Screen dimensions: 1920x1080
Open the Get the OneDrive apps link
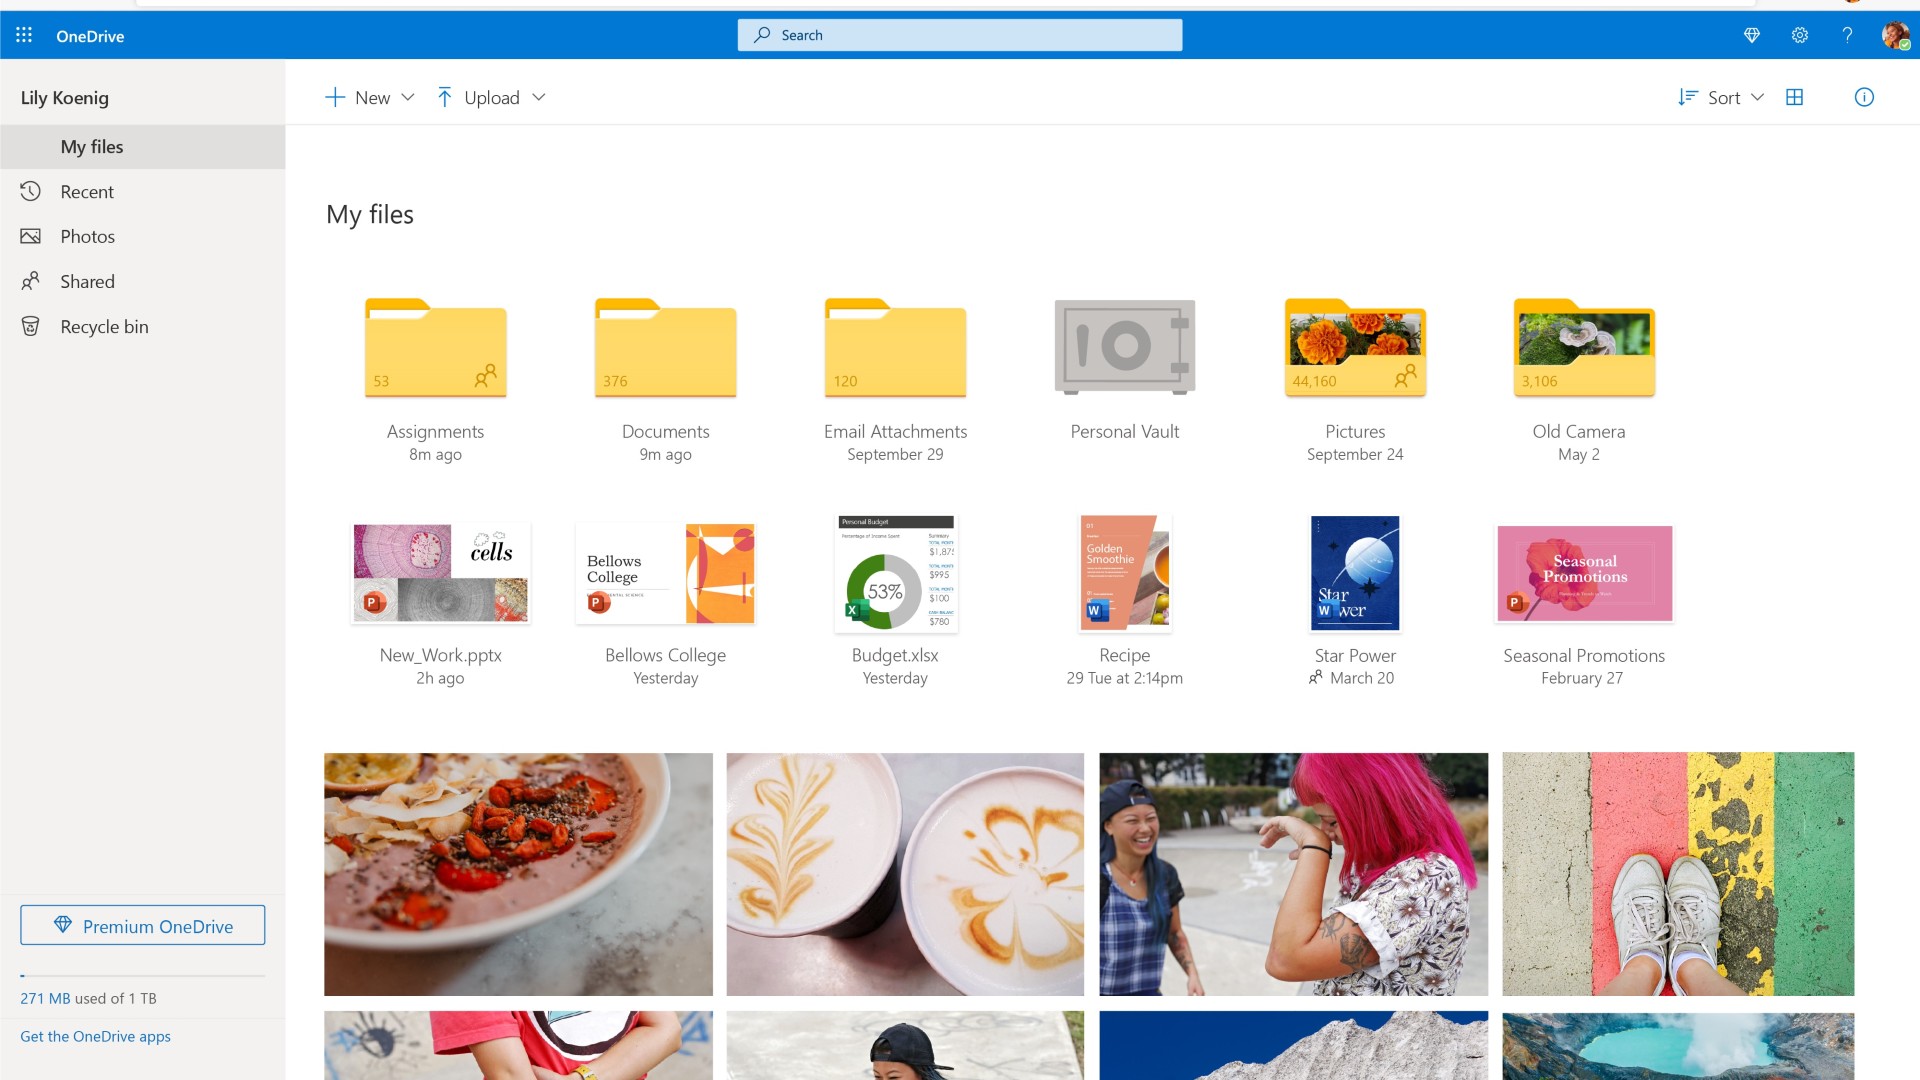click(95, 1036)
